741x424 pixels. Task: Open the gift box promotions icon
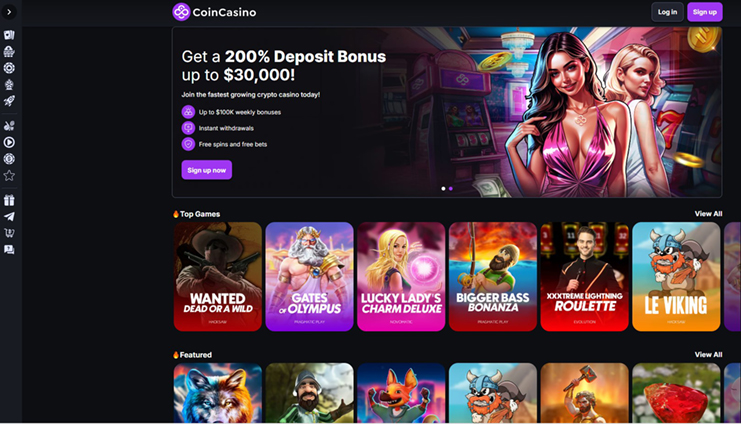(x=9, y=200)
